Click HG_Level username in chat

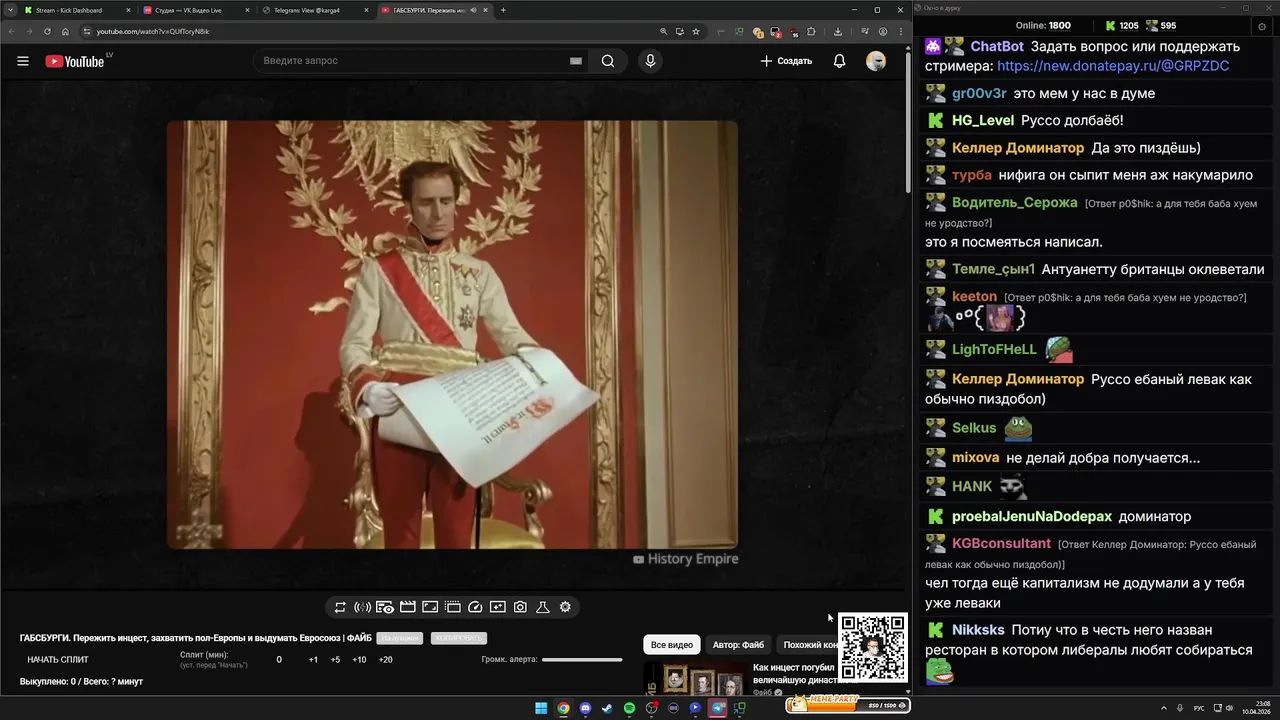[983, 120]
